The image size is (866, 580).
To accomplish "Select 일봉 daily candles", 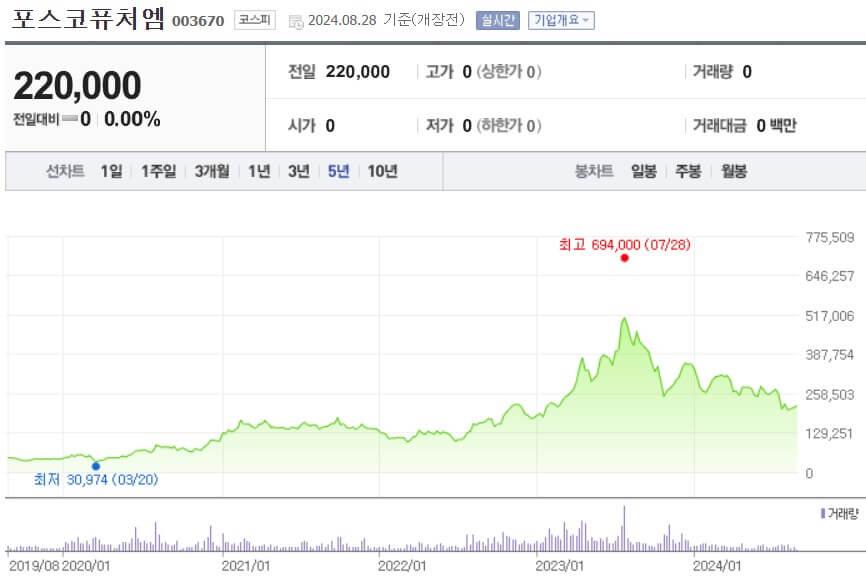I will pyautogui.click(x=640, y=171).
